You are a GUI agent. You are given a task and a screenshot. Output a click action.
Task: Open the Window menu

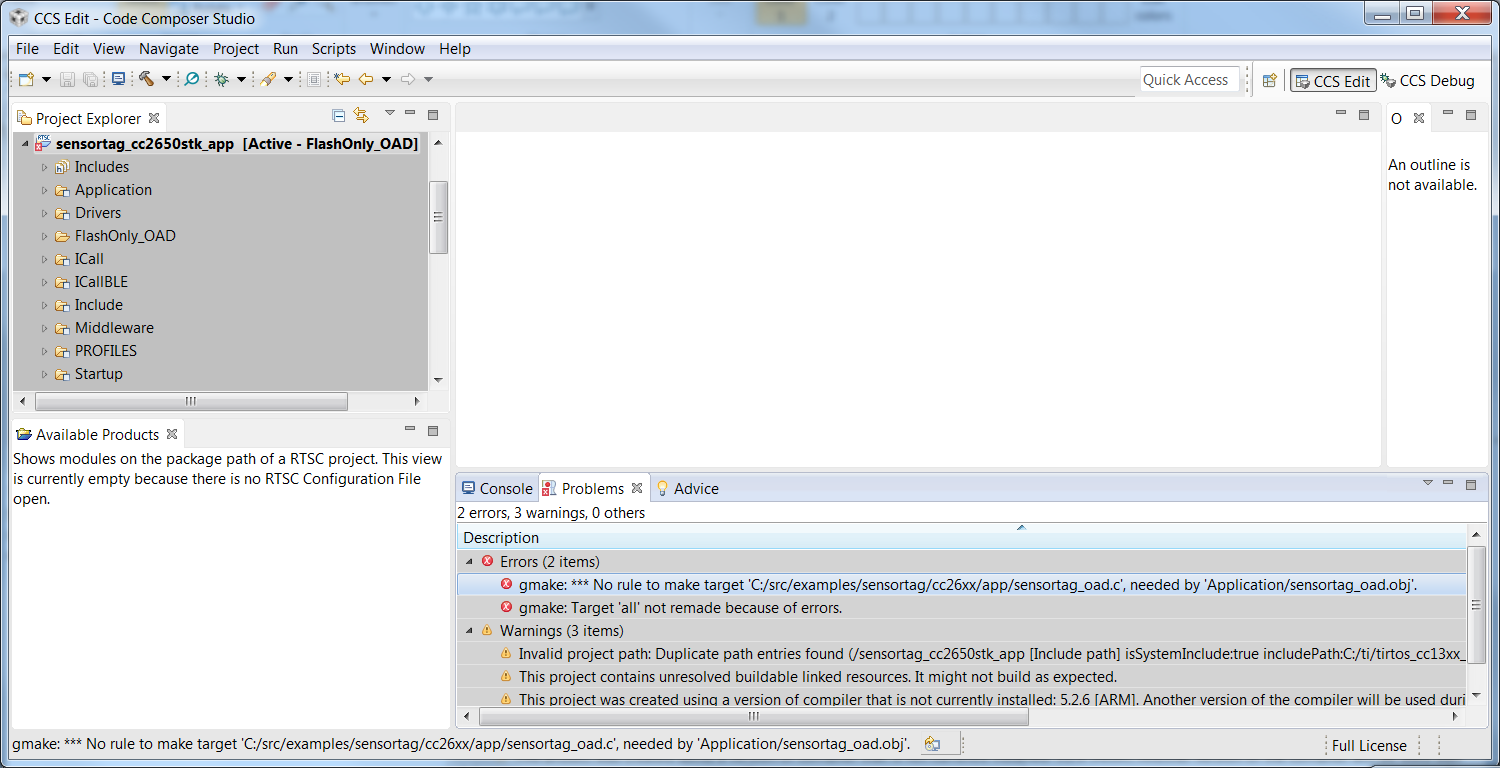(x=397, y=48)
